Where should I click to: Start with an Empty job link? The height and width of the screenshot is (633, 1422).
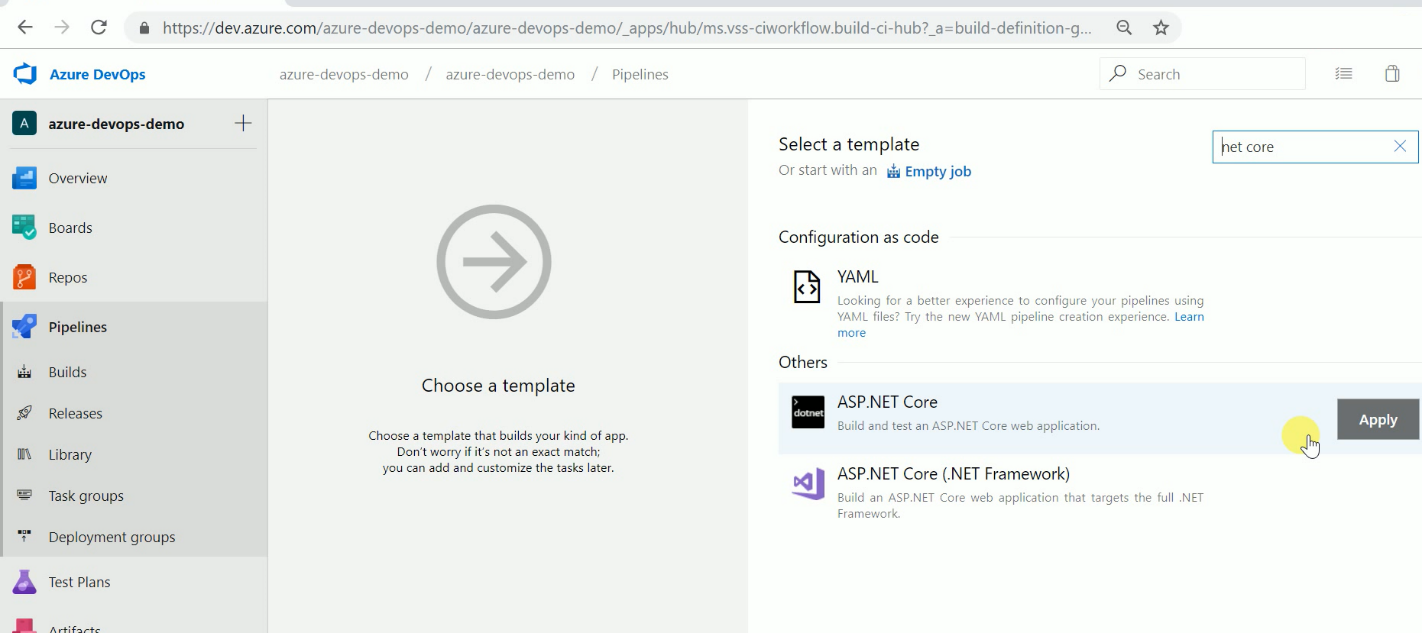coord(937,172)
